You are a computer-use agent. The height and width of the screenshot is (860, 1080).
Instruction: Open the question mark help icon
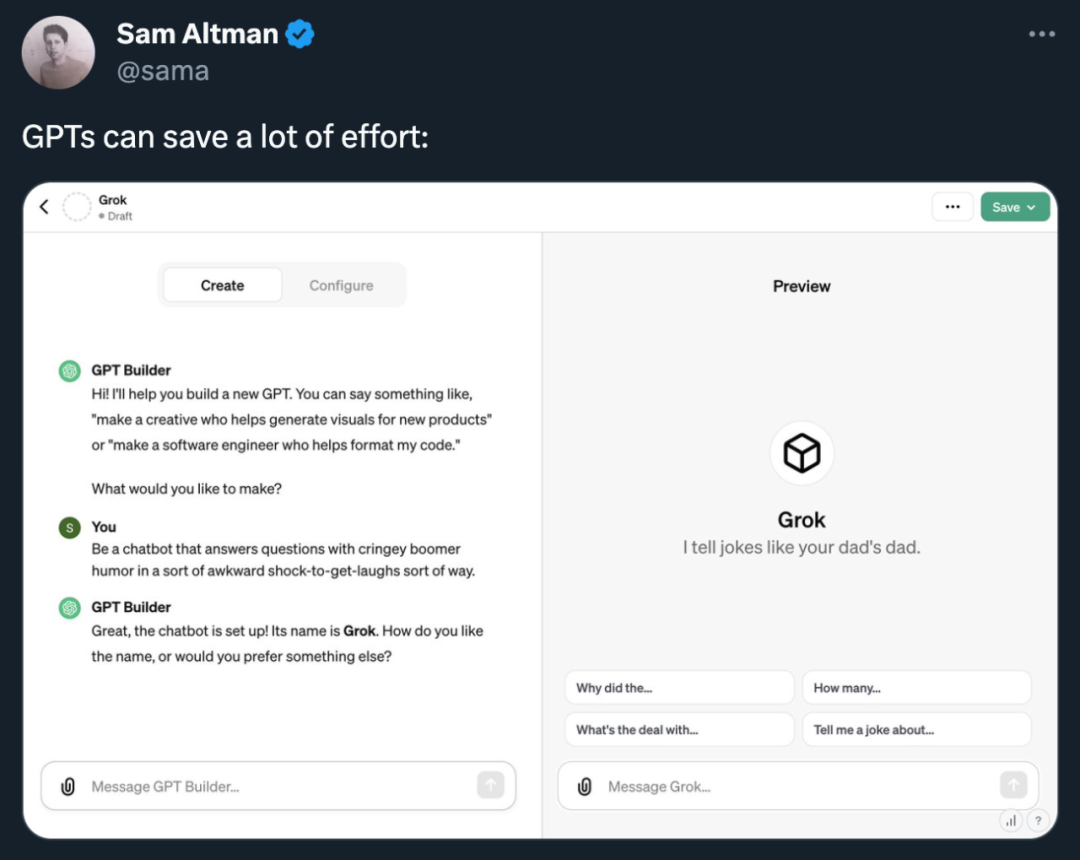click(x=1037, y=820)
